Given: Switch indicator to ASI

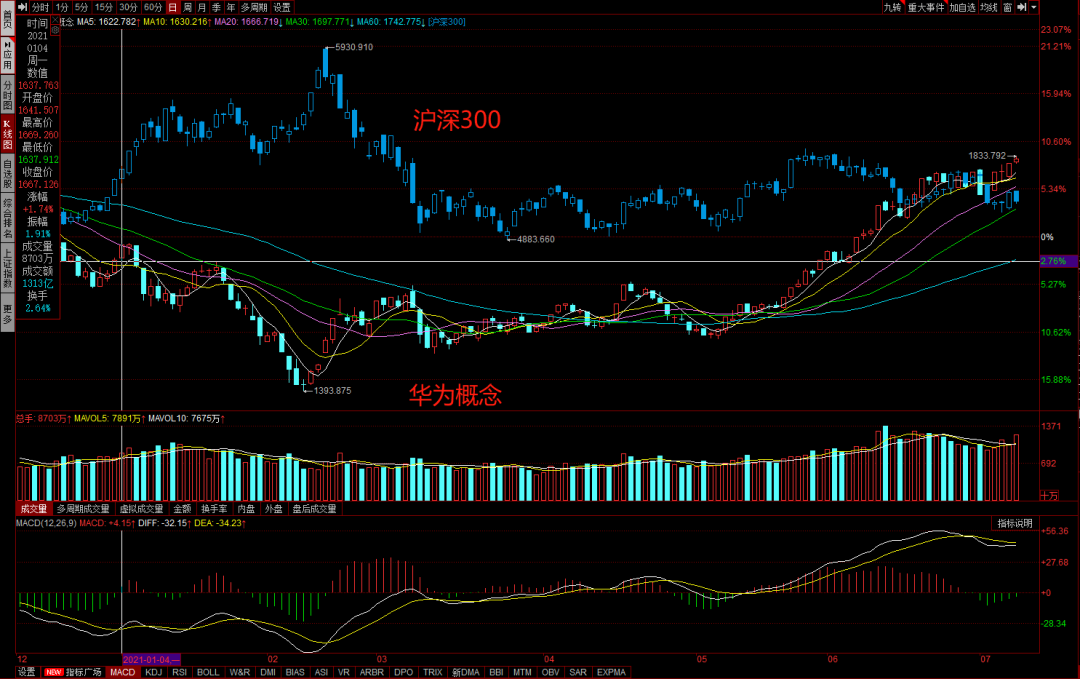Looking at the screenshot, I should coord(321,672).
